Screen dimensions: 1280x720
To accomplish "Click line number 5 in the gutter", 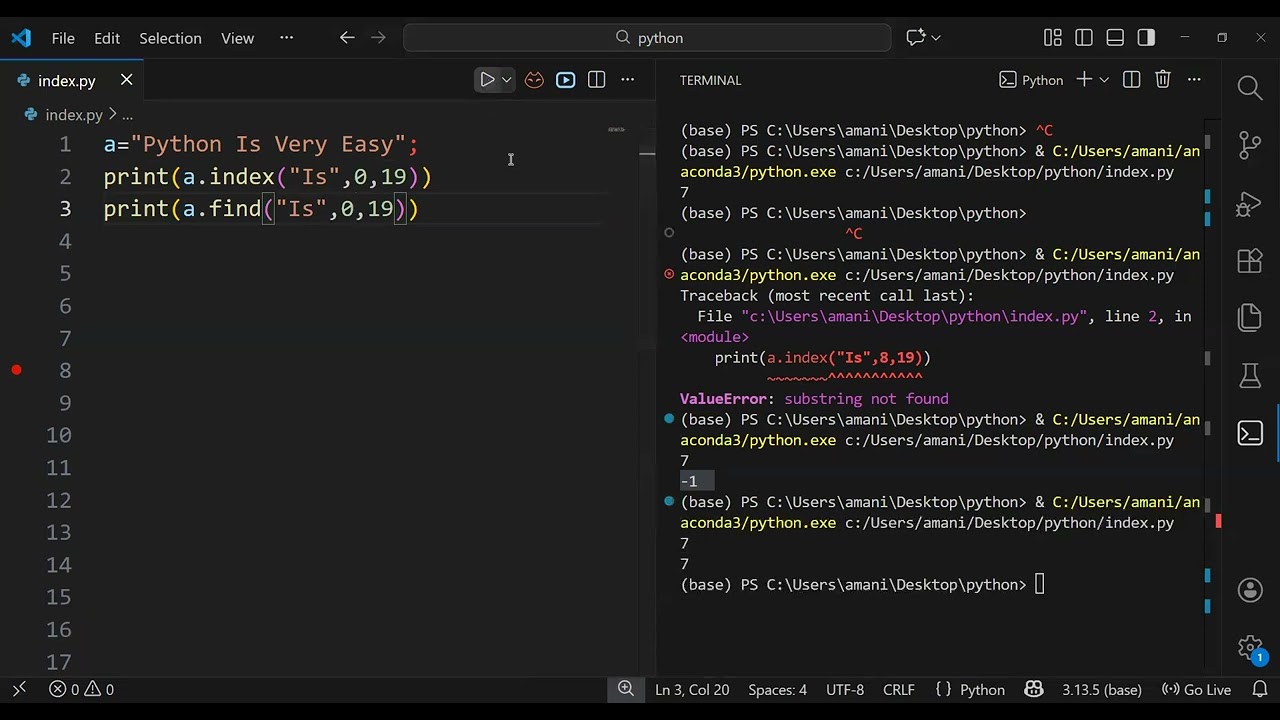I will (65, 273).
